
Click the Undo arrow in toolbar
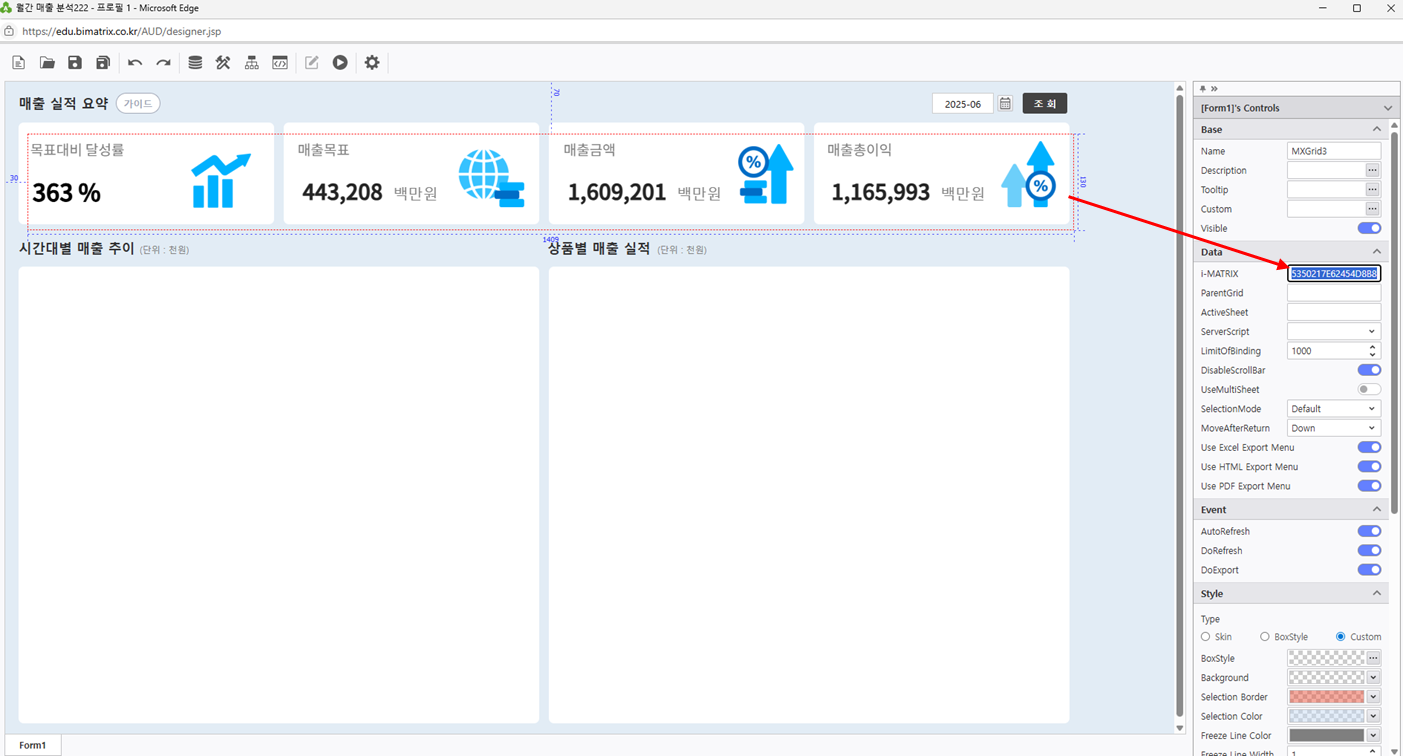click(135, 63)
